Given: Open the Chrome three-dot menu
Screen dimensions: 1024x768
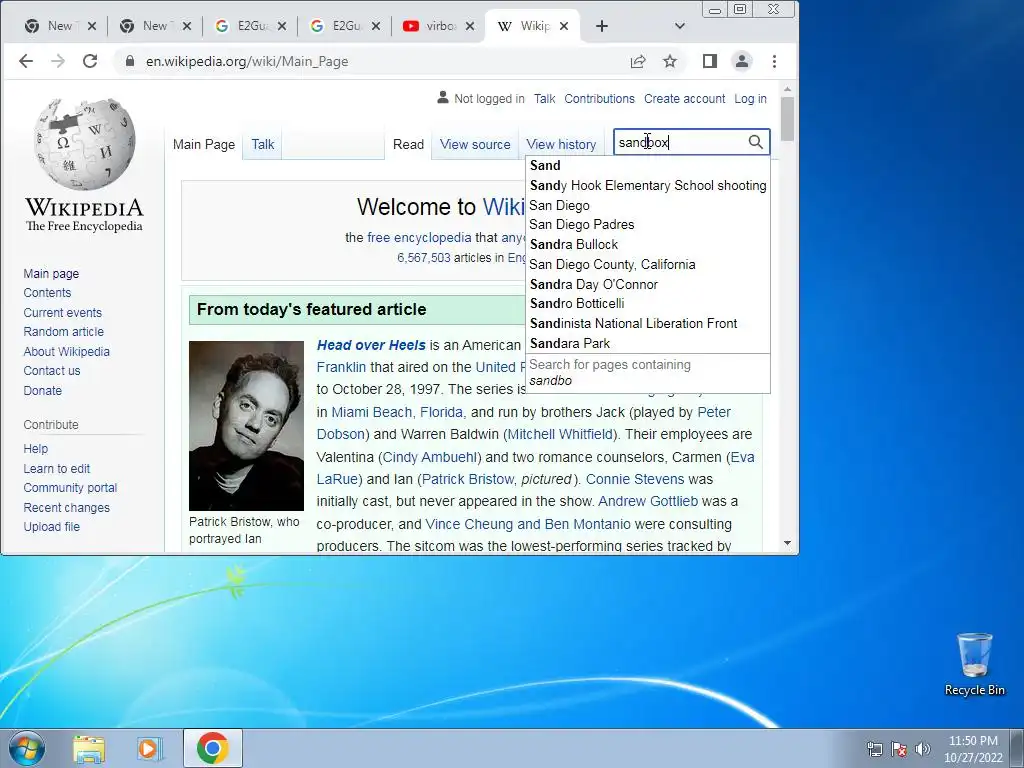Looking at the screenshot, I should tap(775, 61).
